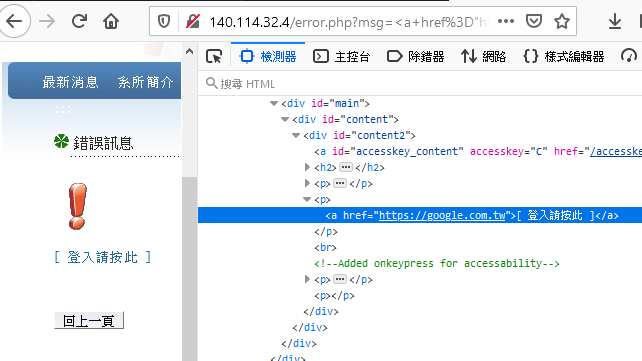642x361 pixels.
Task: Open the browser home page
Action: 111,21
